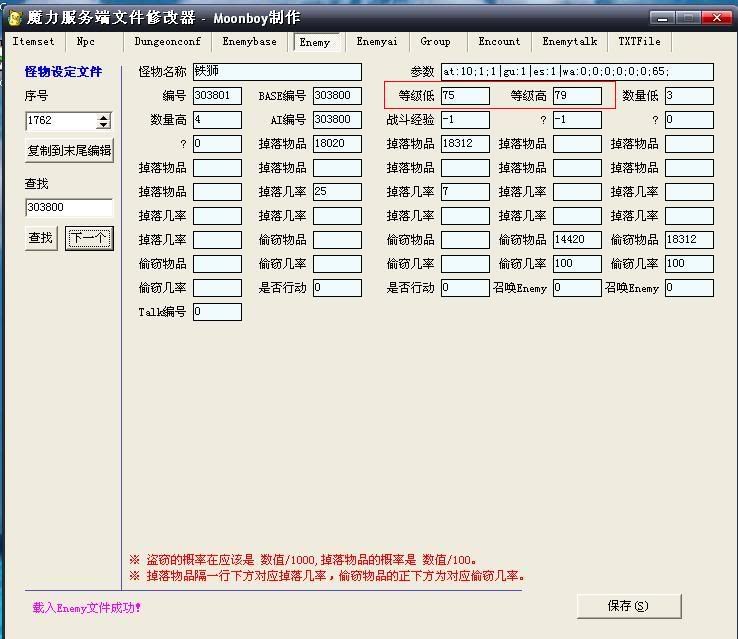Switch to the Itemset tab
The width and height of the screenshot is (738, 639).
coord(33,42)
